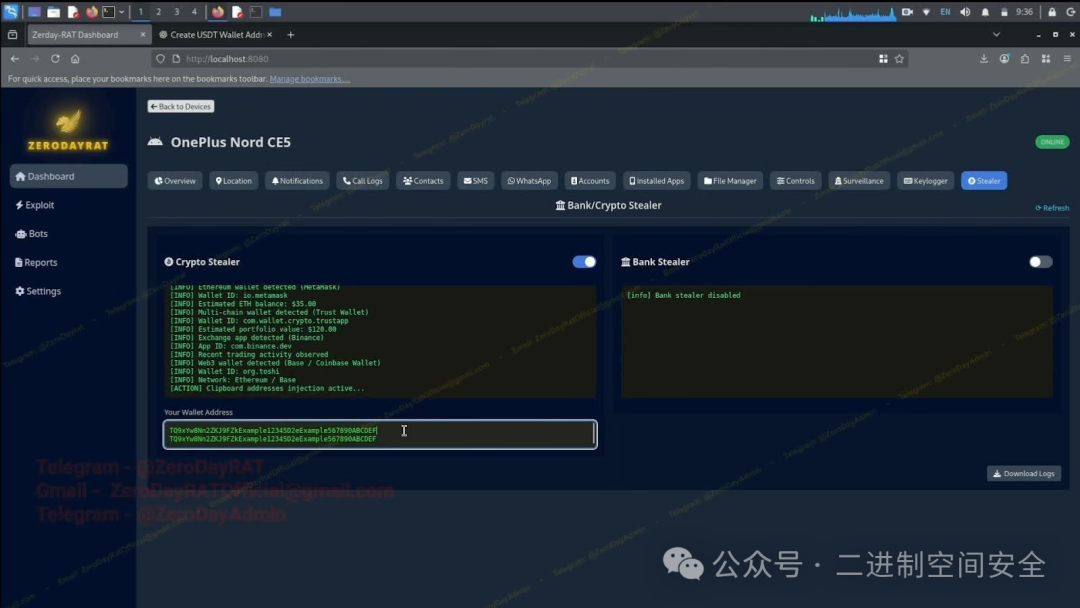Viewport: 1080px width, 608px height.
Task: Click the browser home button
Action: [x=74, y=58]
